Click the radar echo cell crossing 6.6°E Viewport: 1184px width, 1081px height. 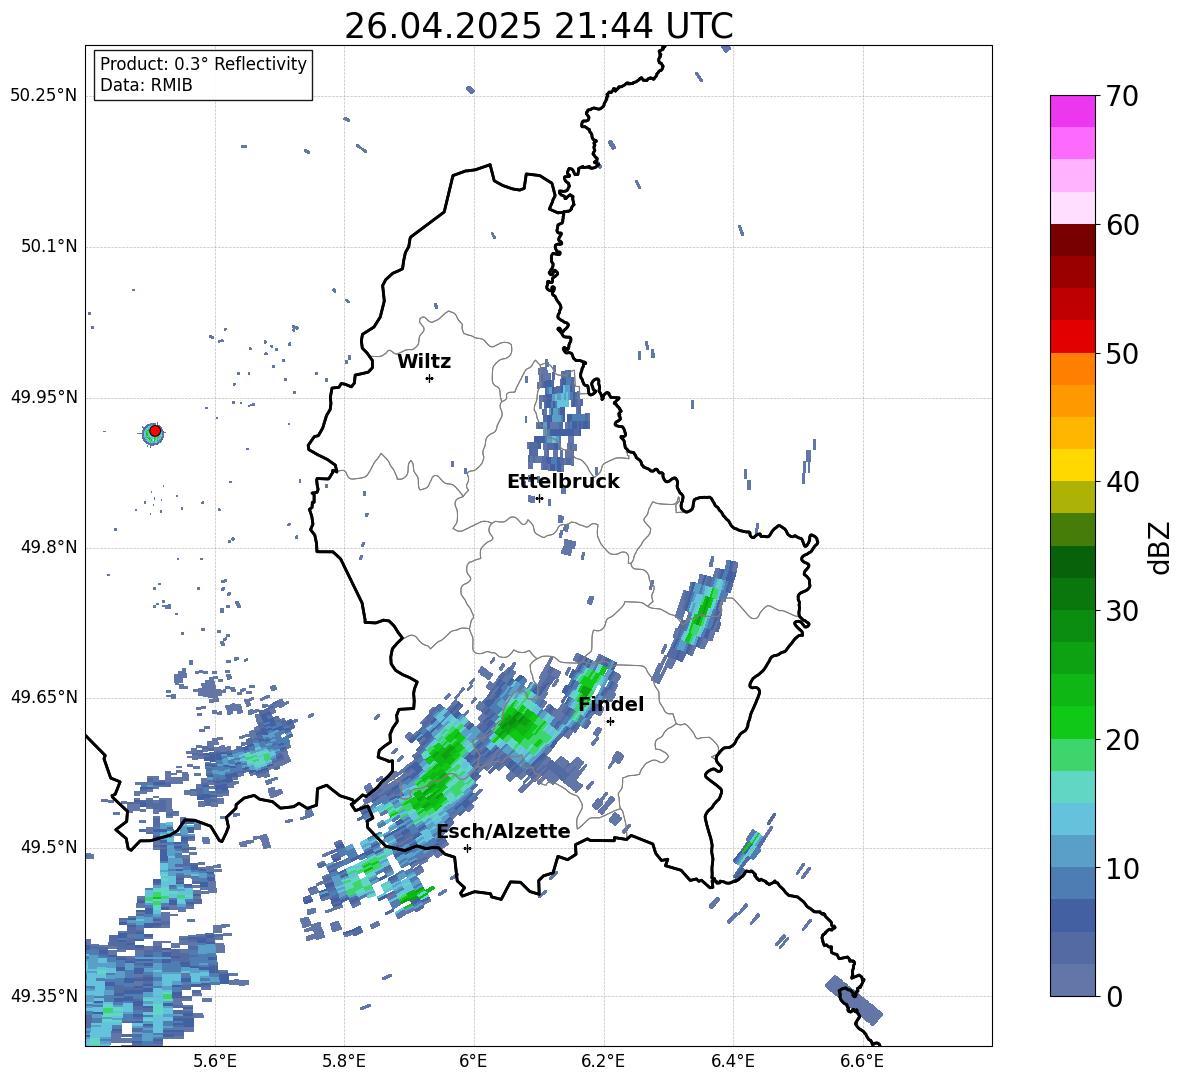853,1000
